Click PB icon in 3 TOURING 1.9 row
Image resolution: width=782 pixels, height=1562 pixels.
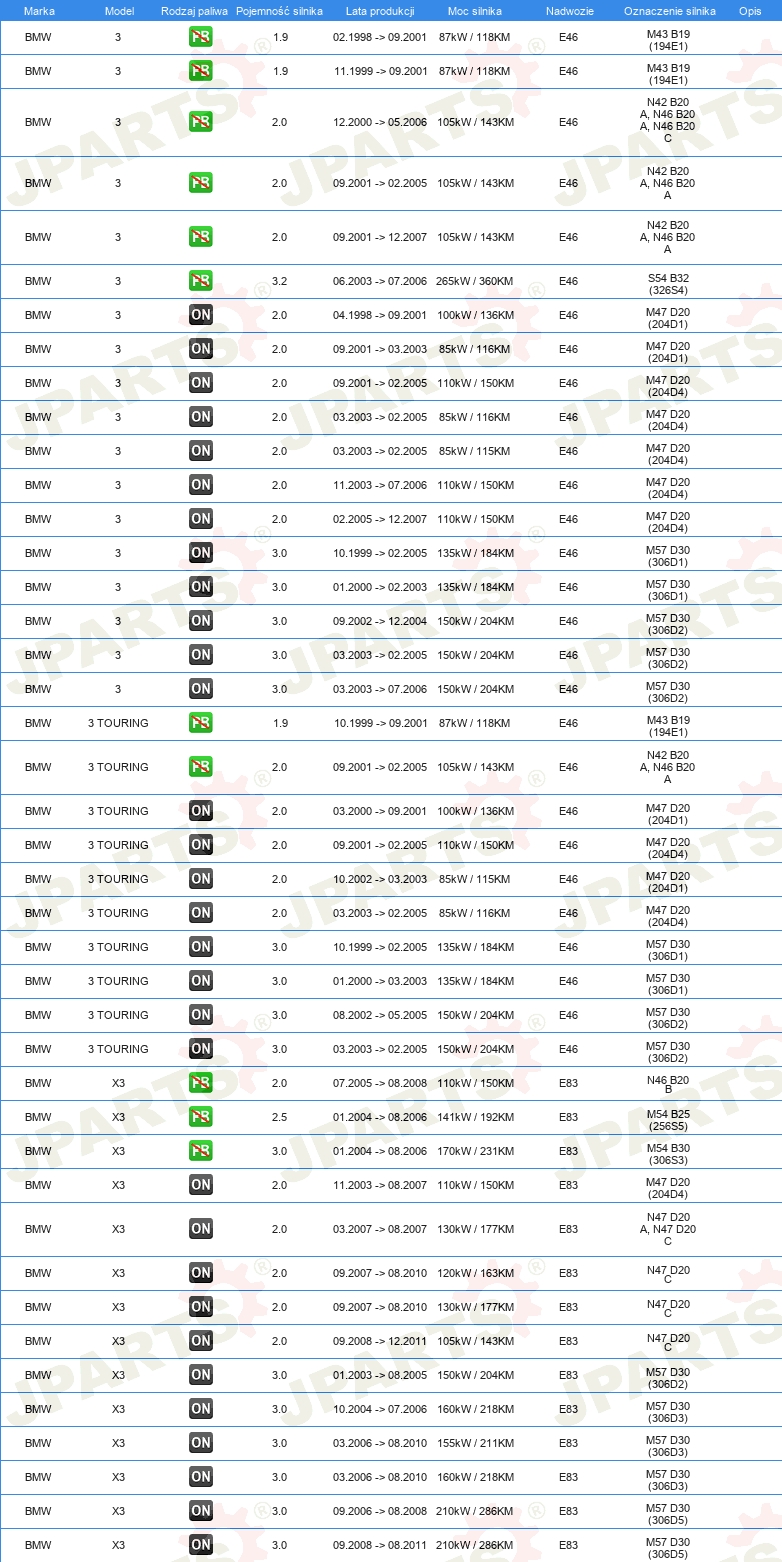[x=201, y=723]
